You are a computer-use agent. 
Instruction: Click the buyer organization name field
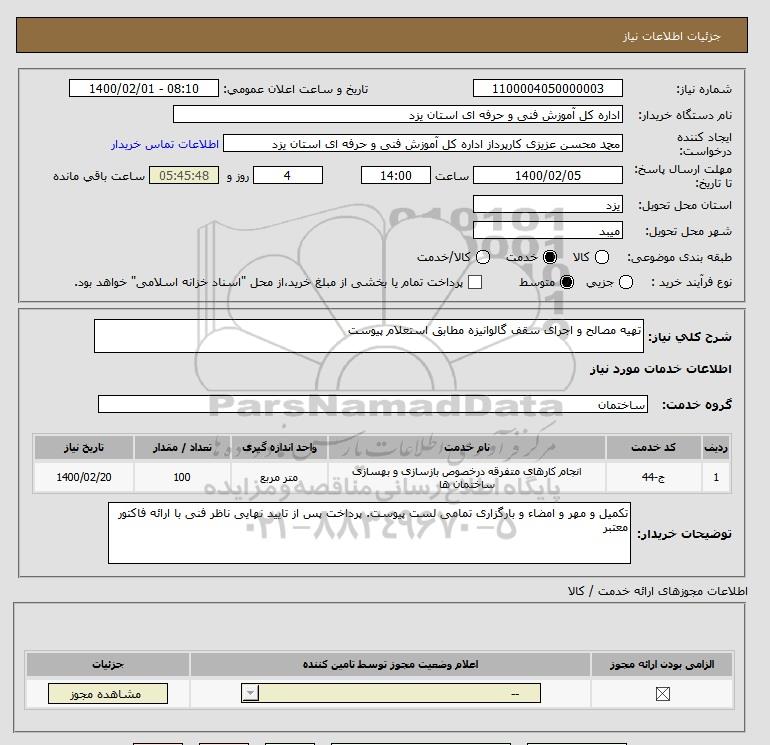tap(398, 114)
